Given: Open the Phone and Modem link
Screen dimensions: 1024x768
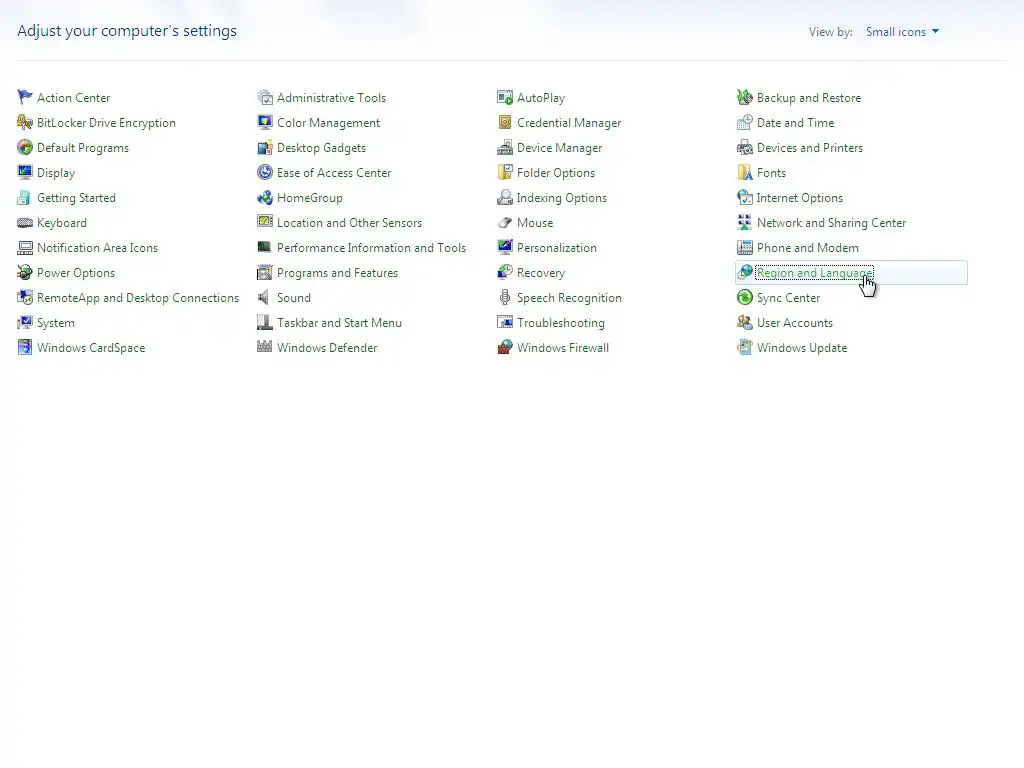Looking at the screenshot, I should 807,248.
